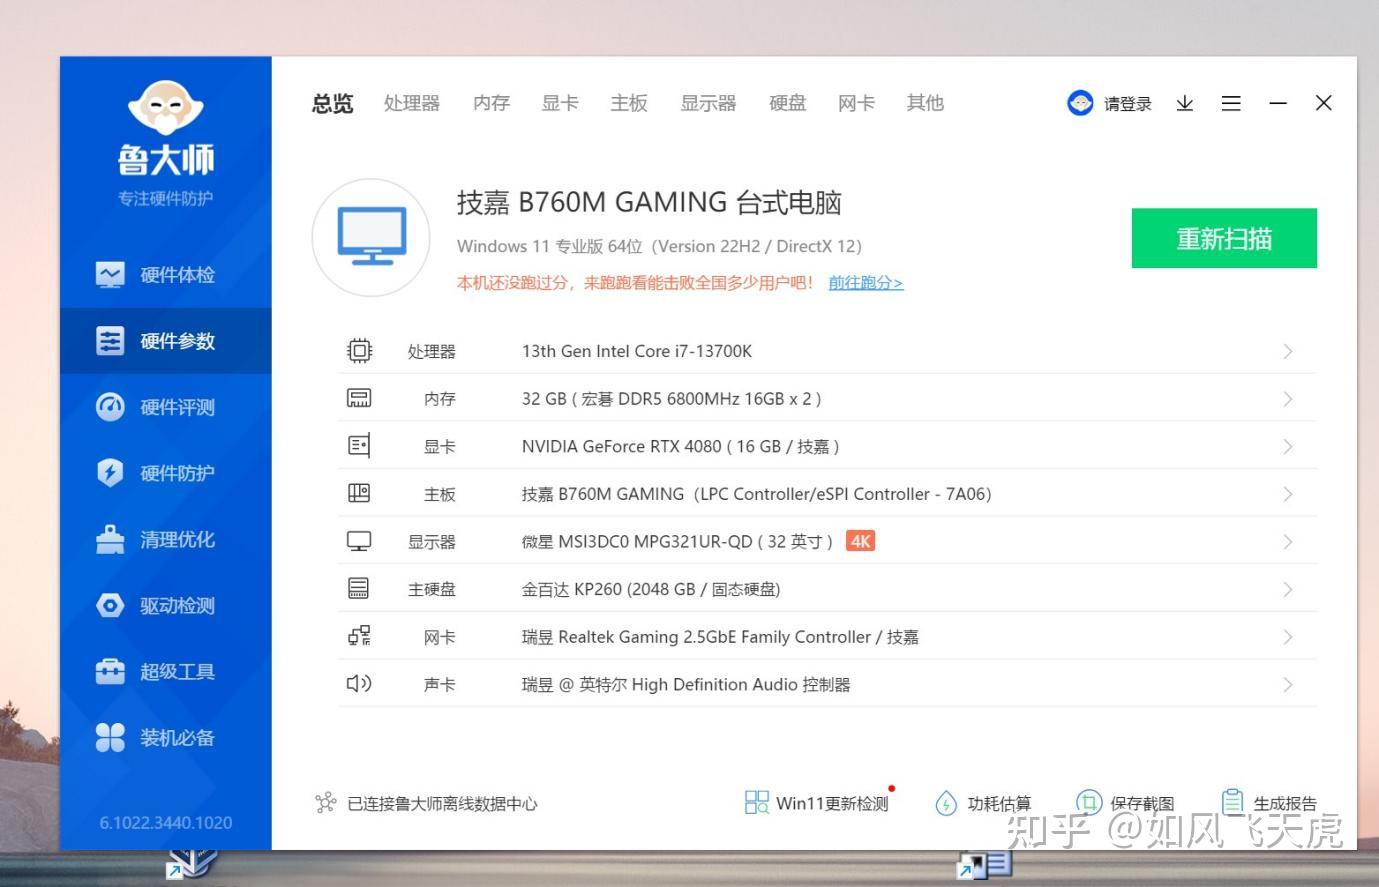Expand the 处理器 row chevron

(x=1288, y=351)
